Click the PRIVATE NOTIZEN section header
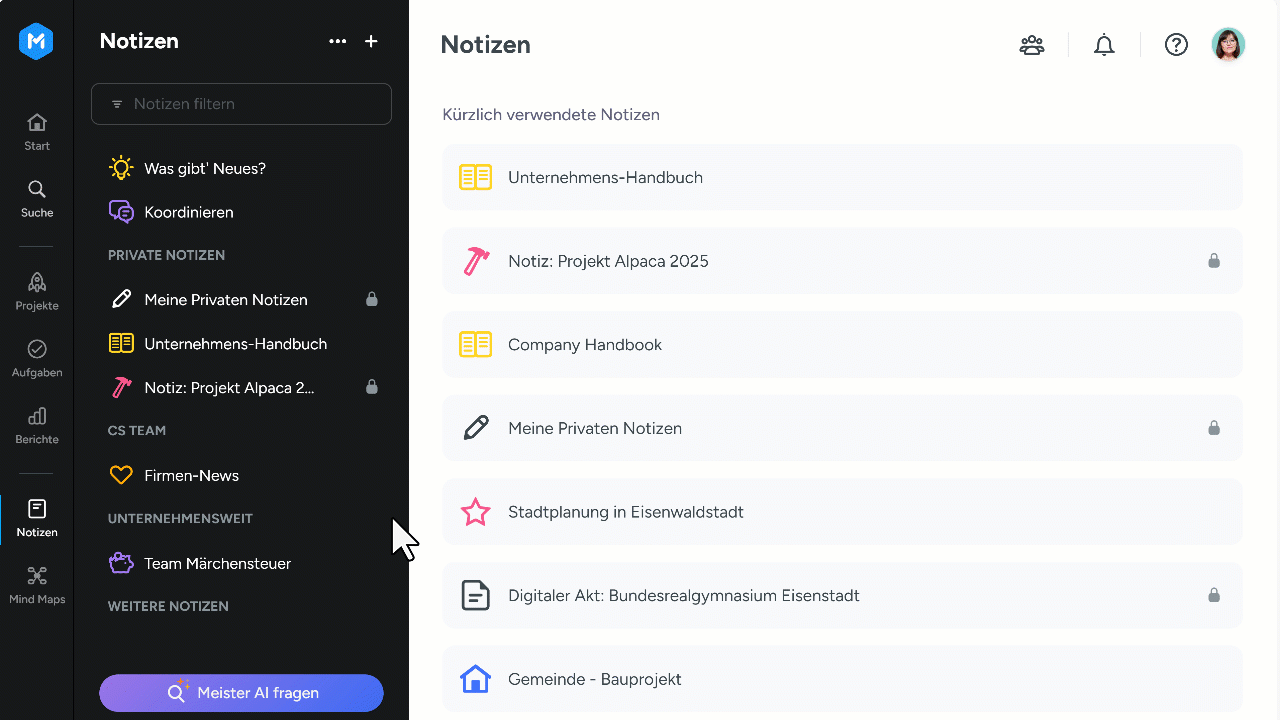This screenshot has height=720, width=1280. (x=167, y=255)
